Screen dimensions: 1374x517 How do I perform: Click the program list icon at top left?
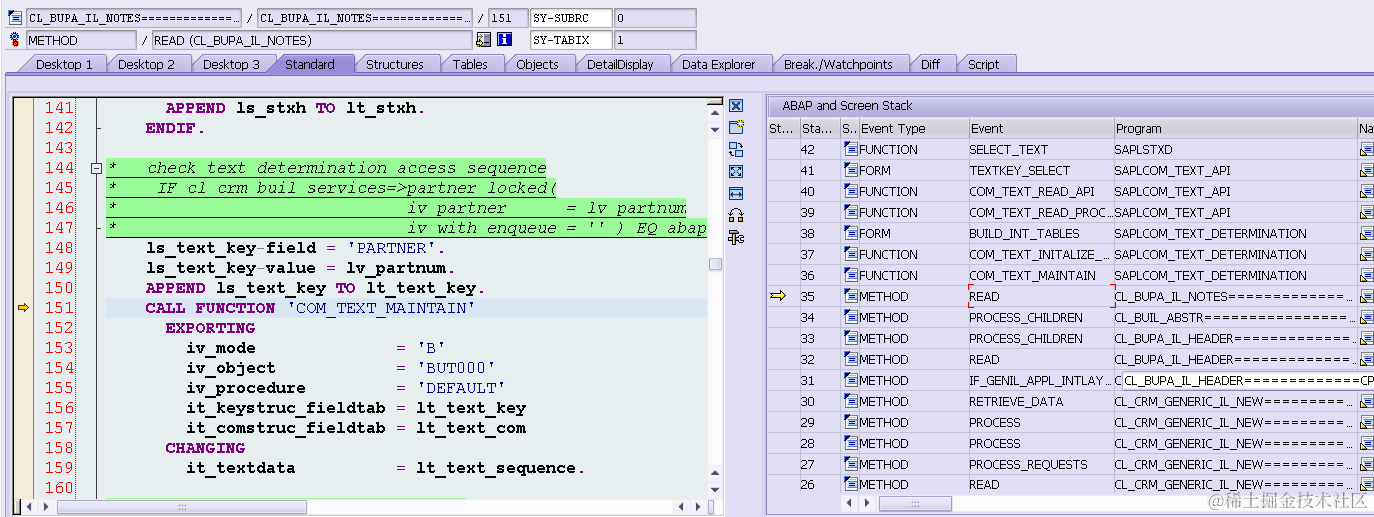tap(15, 18)
